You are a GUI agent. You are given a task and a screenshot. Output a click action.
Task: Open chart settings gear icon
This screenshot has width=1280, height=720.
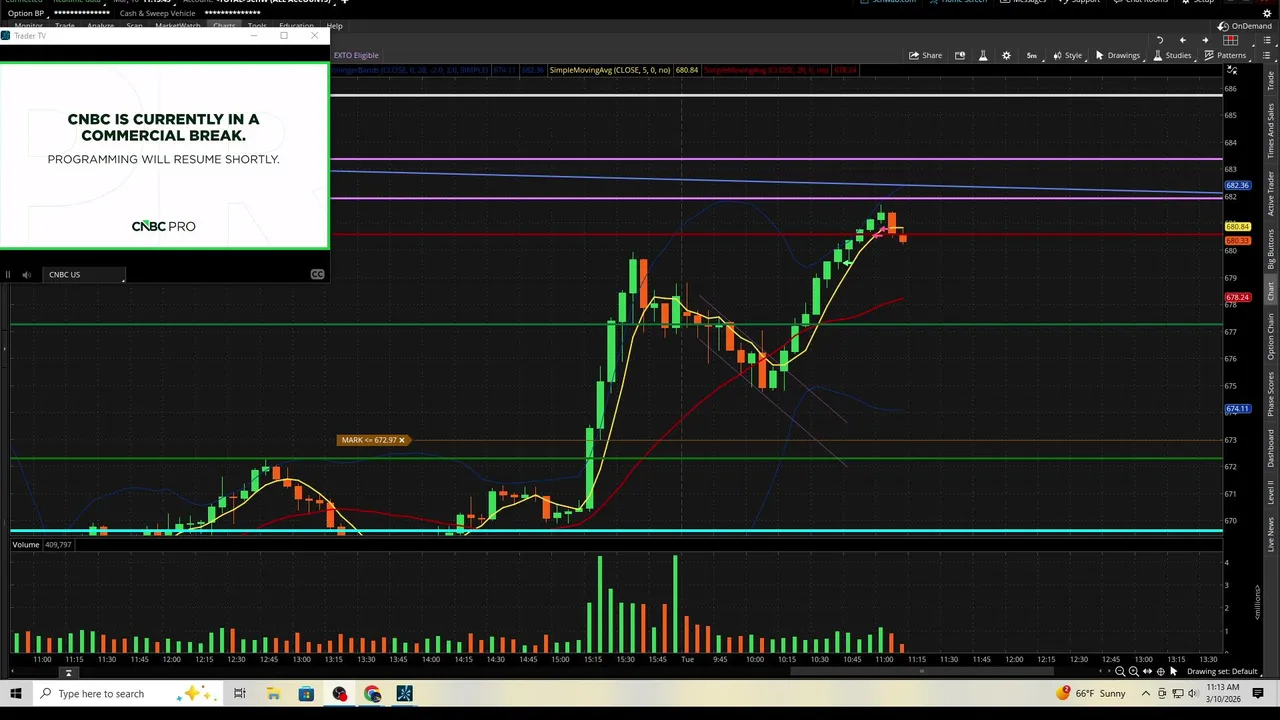click(x=1006, y=55)
